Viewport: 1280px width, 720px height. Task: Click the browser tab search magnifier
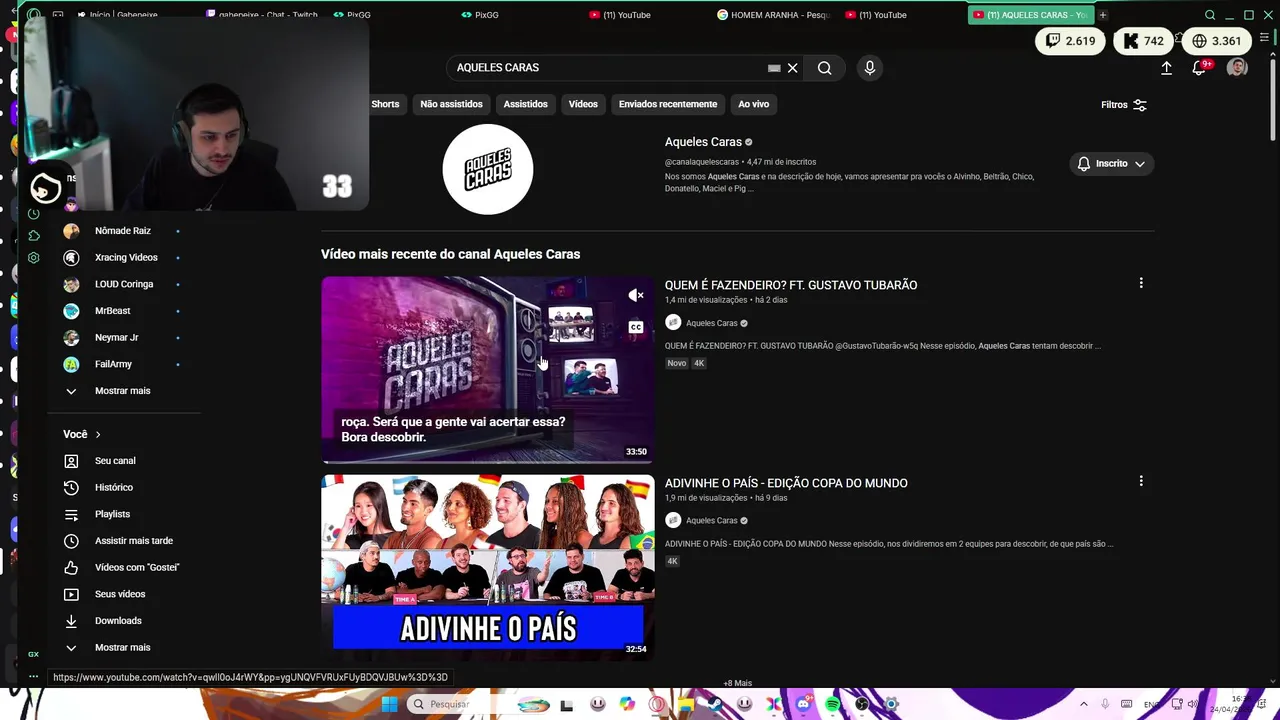[1210, 15]
